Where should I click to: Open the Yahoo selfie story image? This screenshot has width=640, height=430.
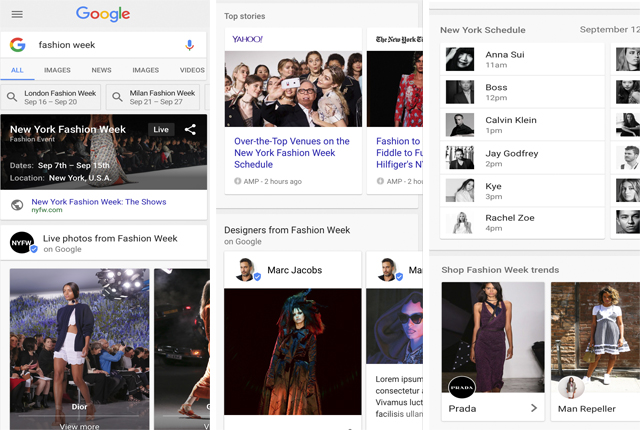(x=293, y=89)
